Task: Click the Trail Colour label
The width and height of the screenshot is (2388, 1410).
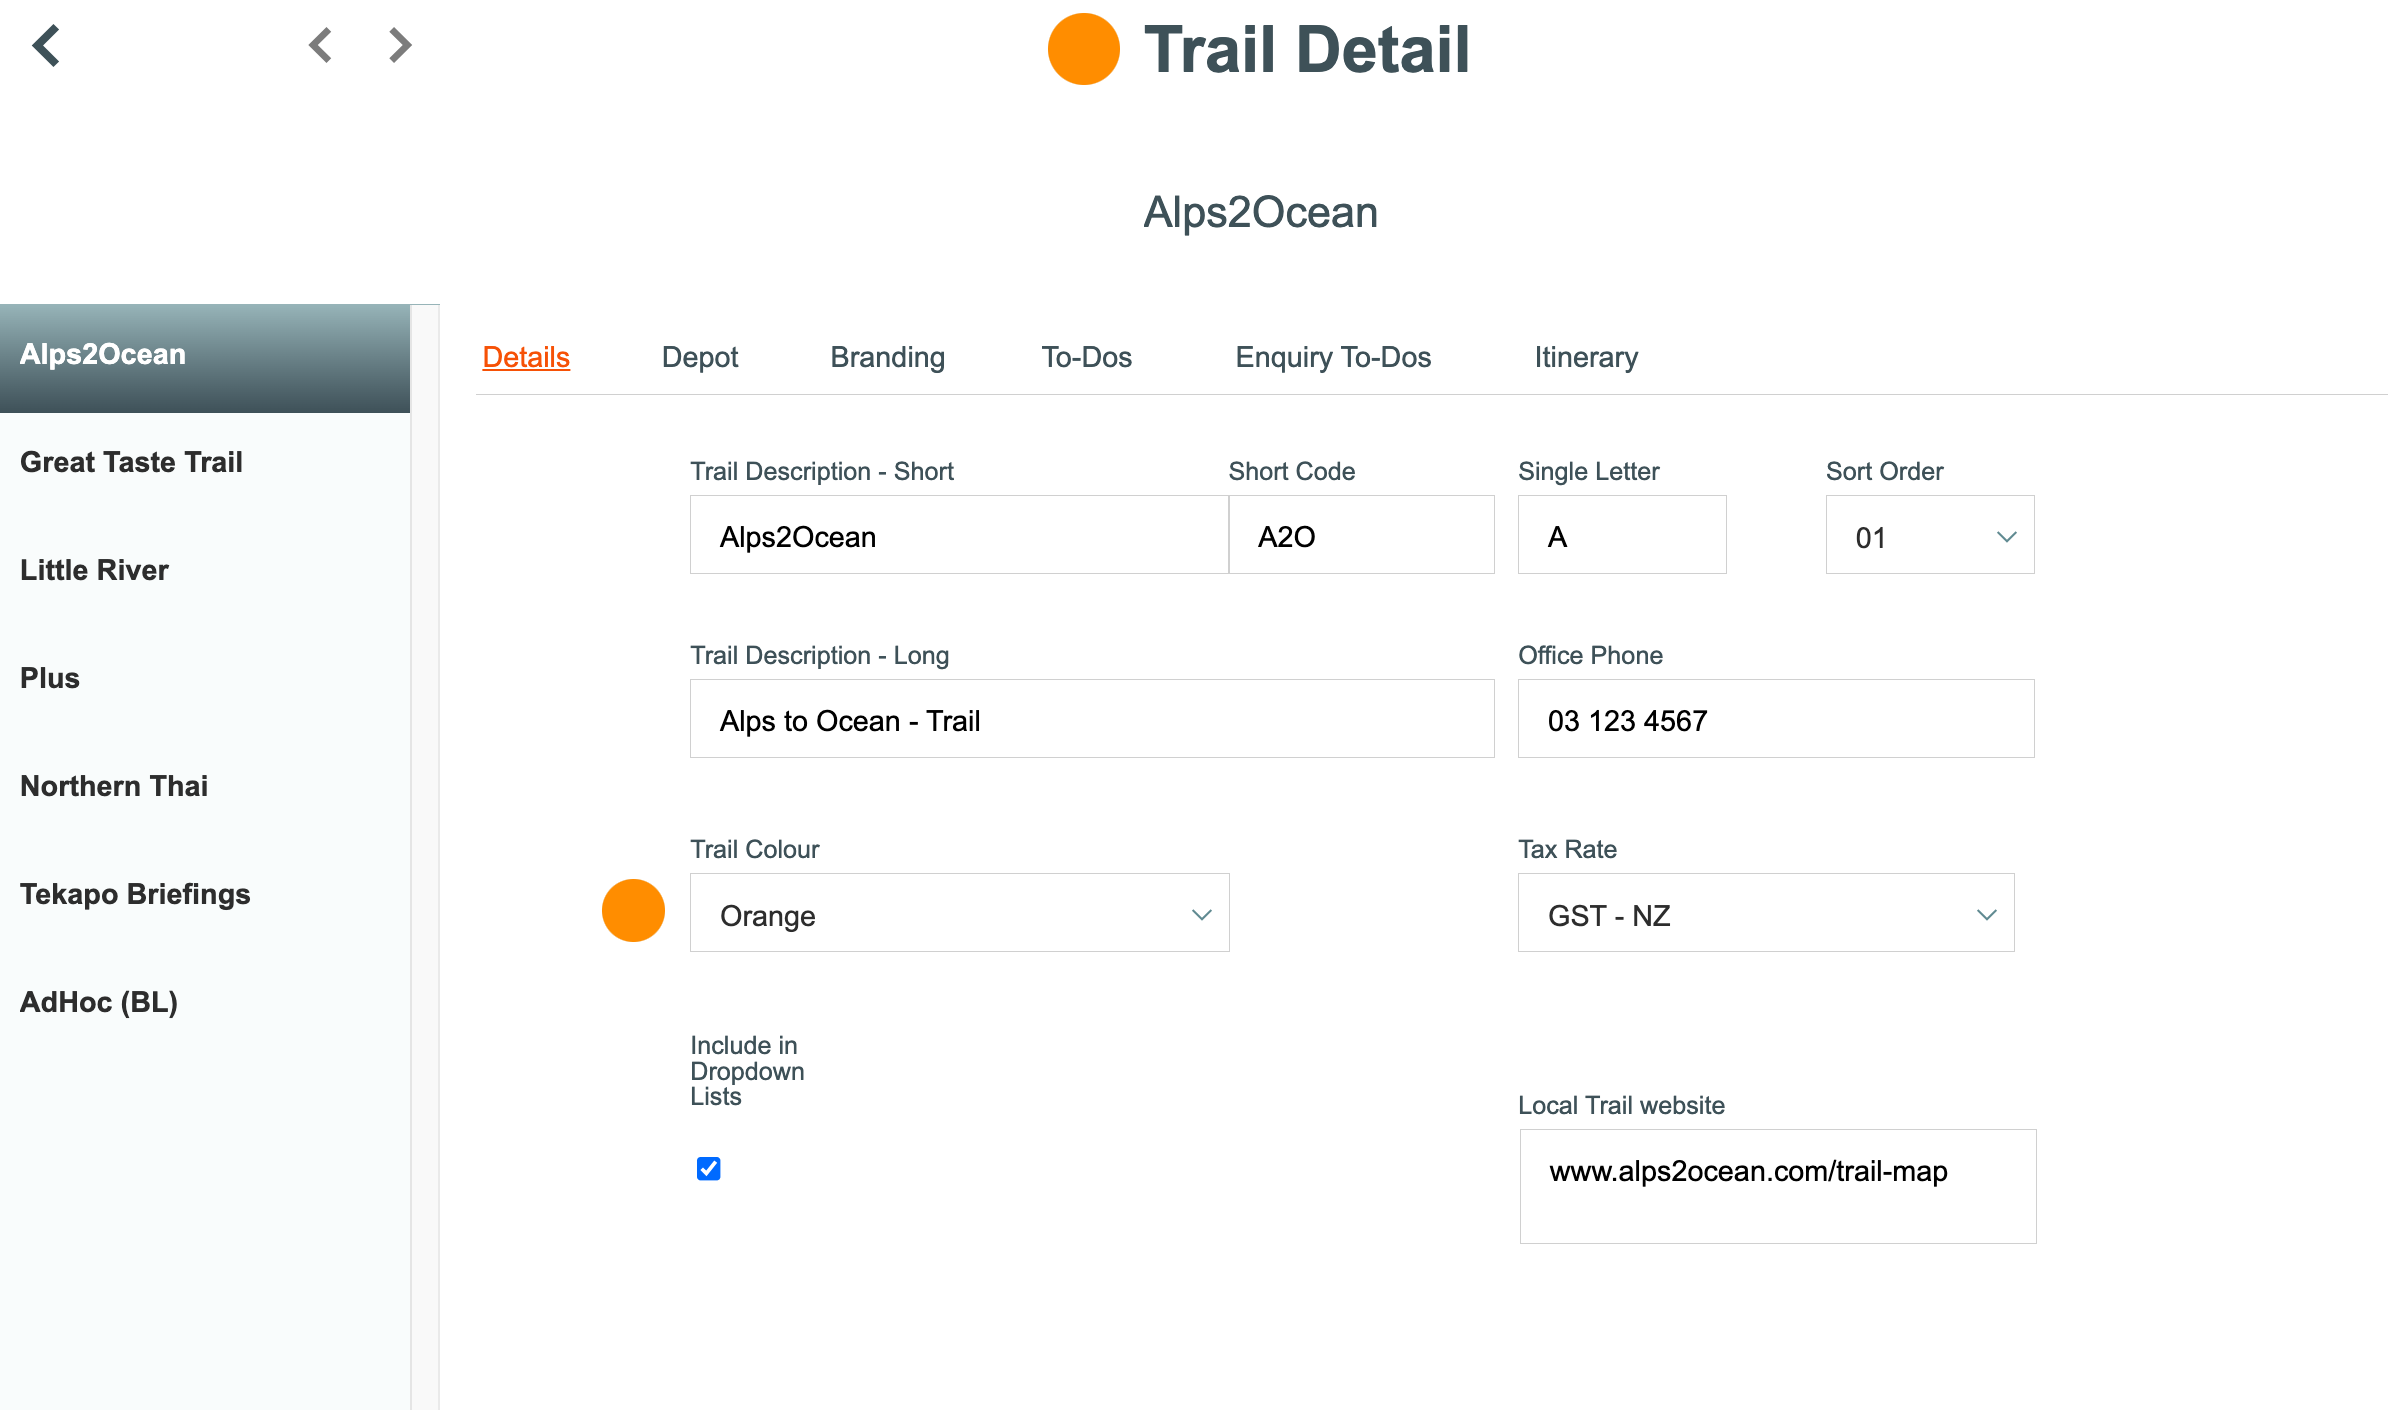Action: [754, 849]
